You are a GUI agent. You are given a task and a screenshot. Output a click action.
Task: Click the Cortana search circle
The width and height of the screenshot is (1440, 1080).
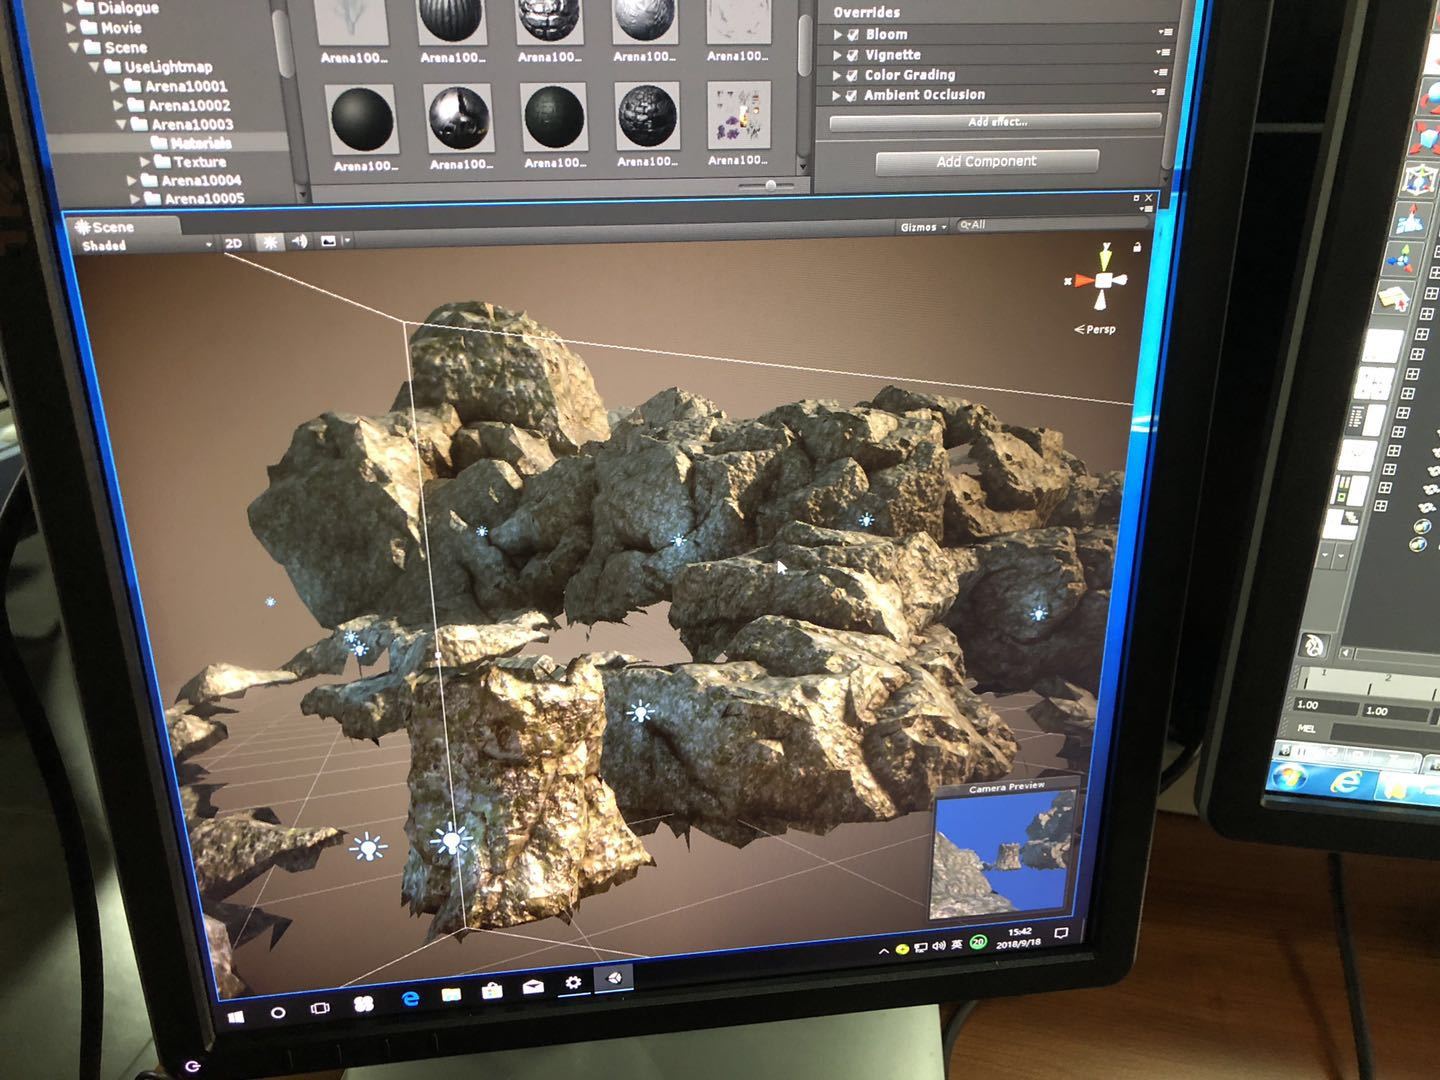coord(278,1012)
